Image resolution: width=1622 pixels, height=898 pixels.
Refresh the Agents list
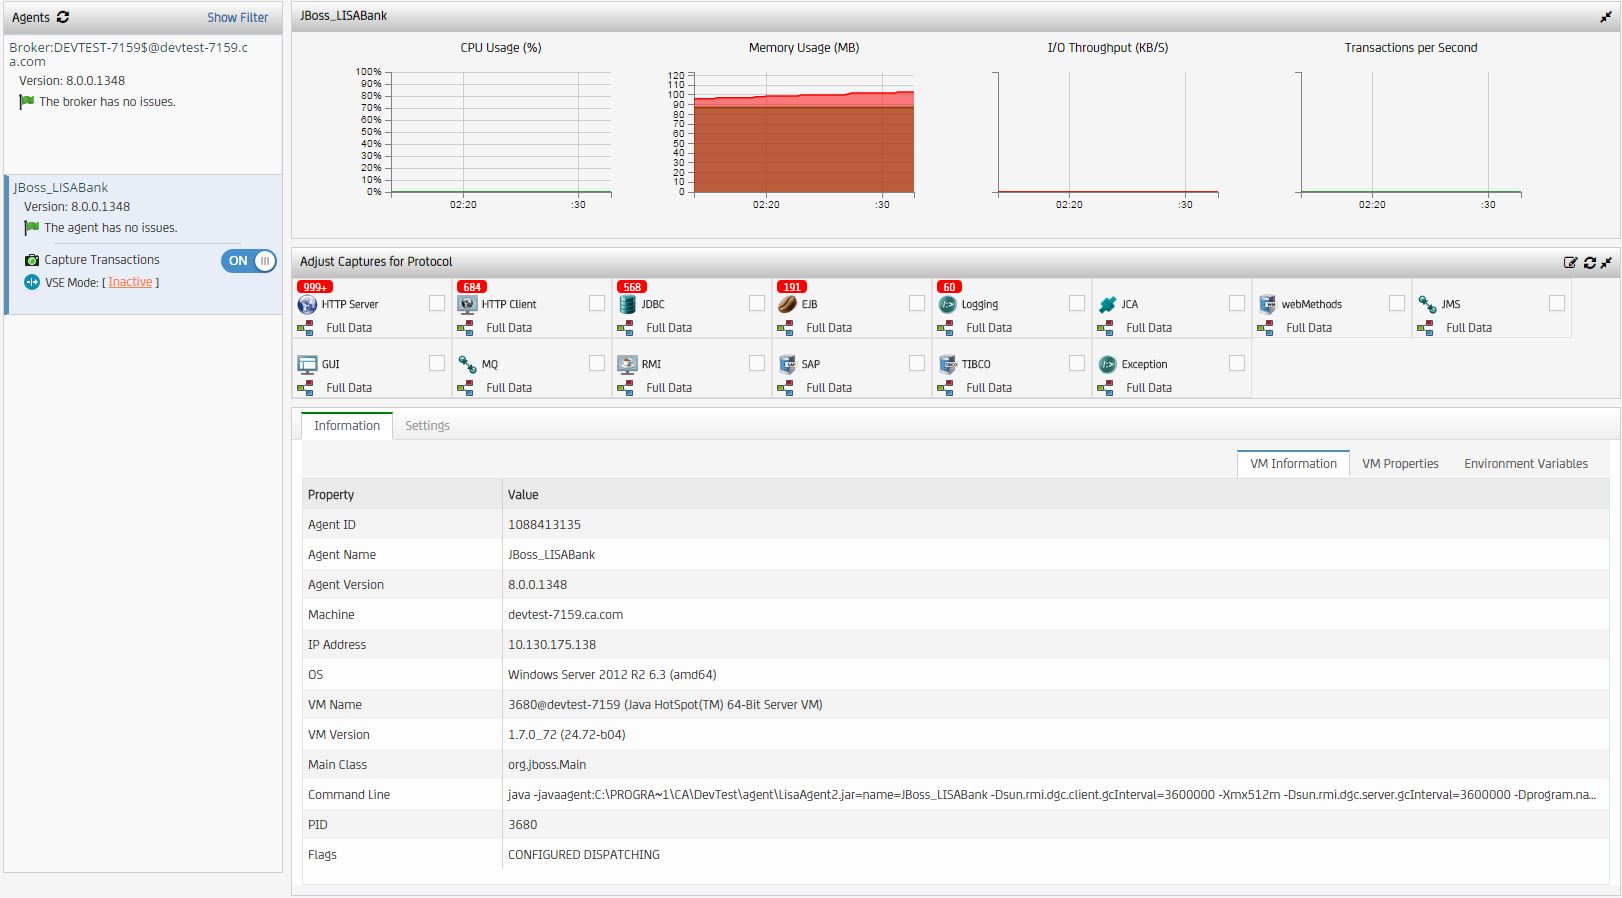[x=63, y=17]
